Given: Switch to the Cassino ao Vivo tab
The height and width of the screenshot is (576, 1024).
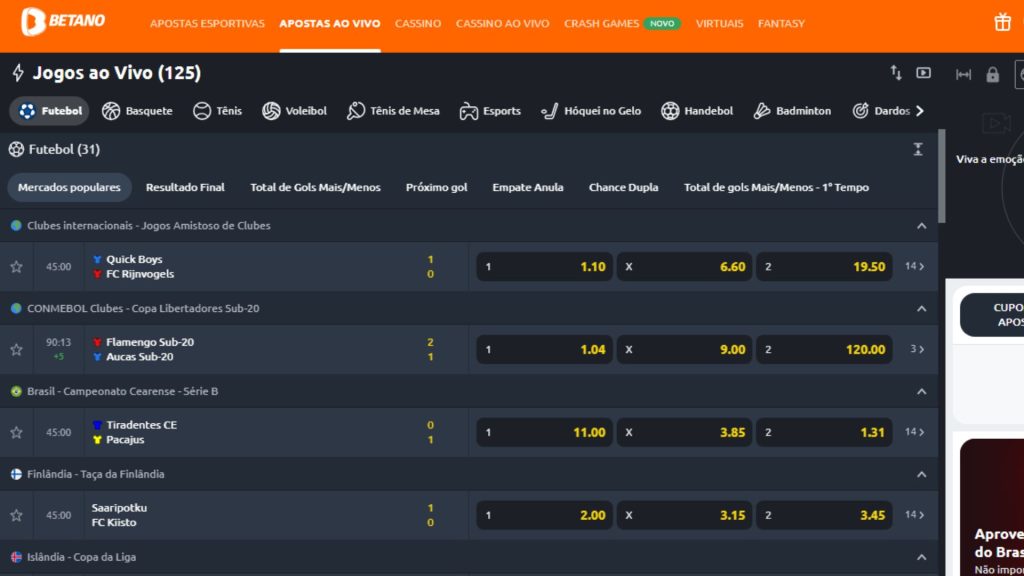Looking at the screenshot, I should tap(502, 23).
